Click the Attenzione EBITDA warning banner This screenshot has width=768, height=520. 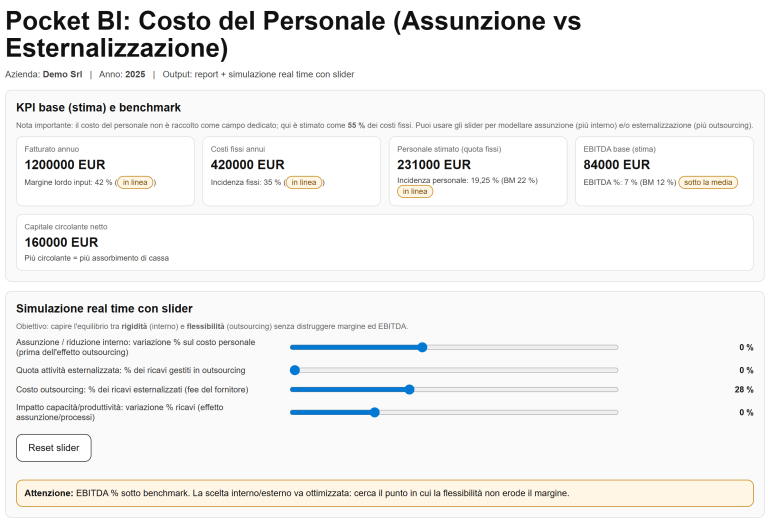pyautogui.click(x=385, y=493)
